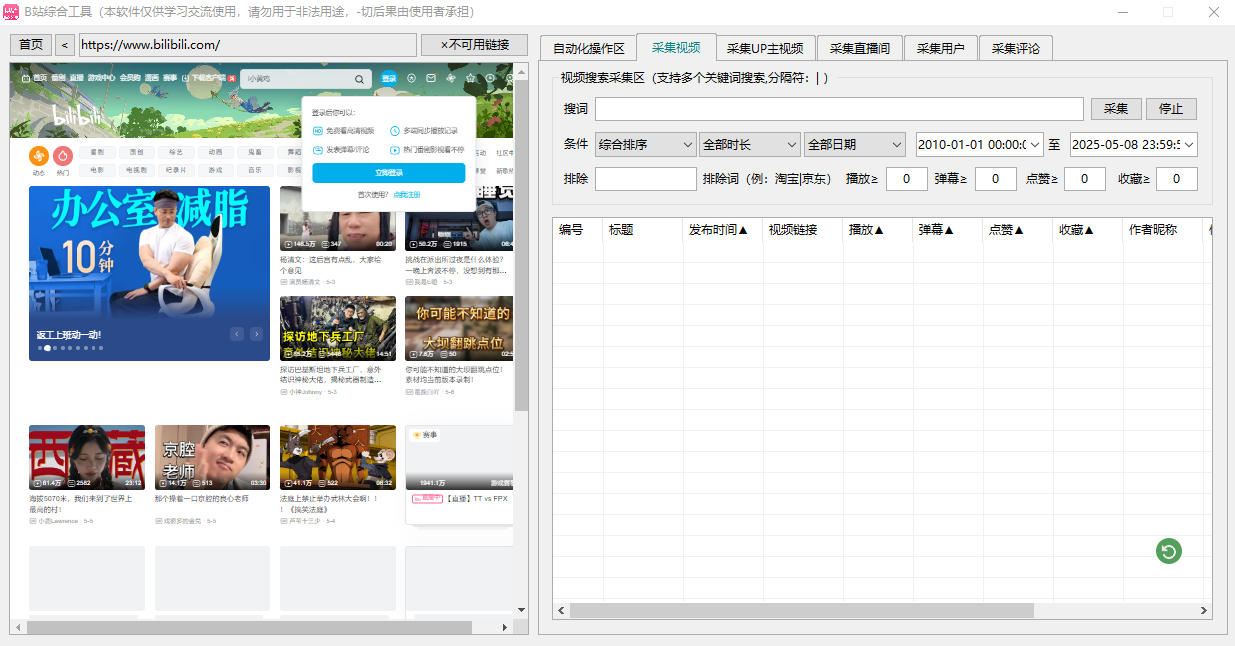Screen dimensions: 1235x646
Task: Click the carousel previous arrow on the banner
Action: tap(237, 334)
